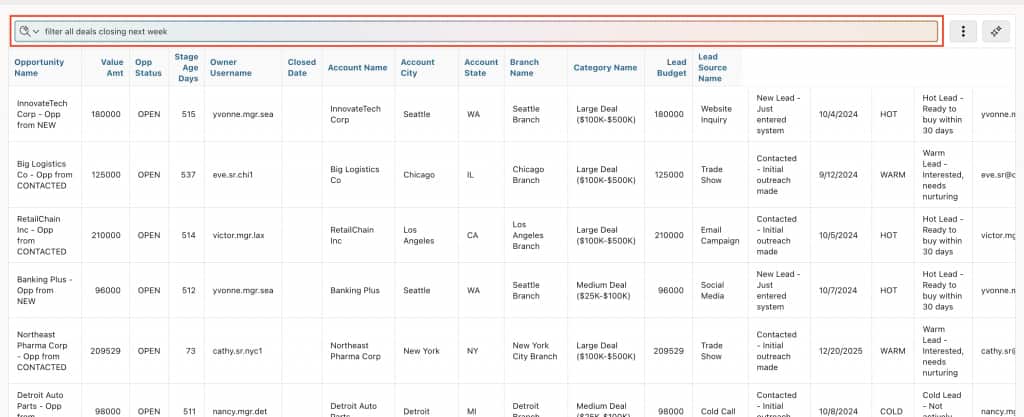
Task: Expand the search options dropdown chevron
Action: [x=36, y=31]
